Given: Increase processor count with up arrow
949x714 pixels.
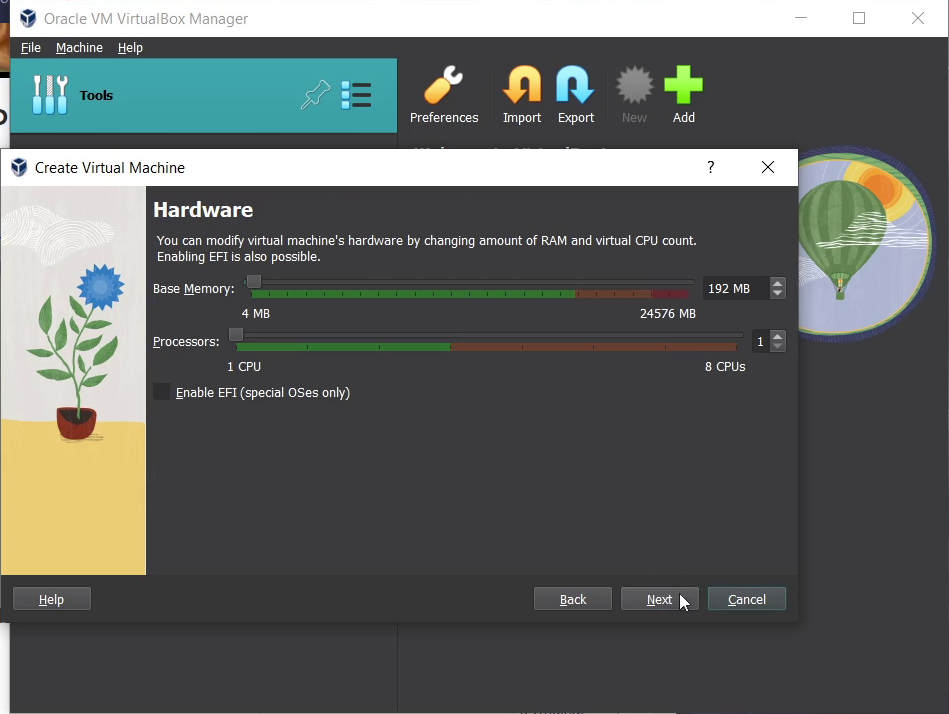Looking at the screenshot, I should (x=778, y=336).
